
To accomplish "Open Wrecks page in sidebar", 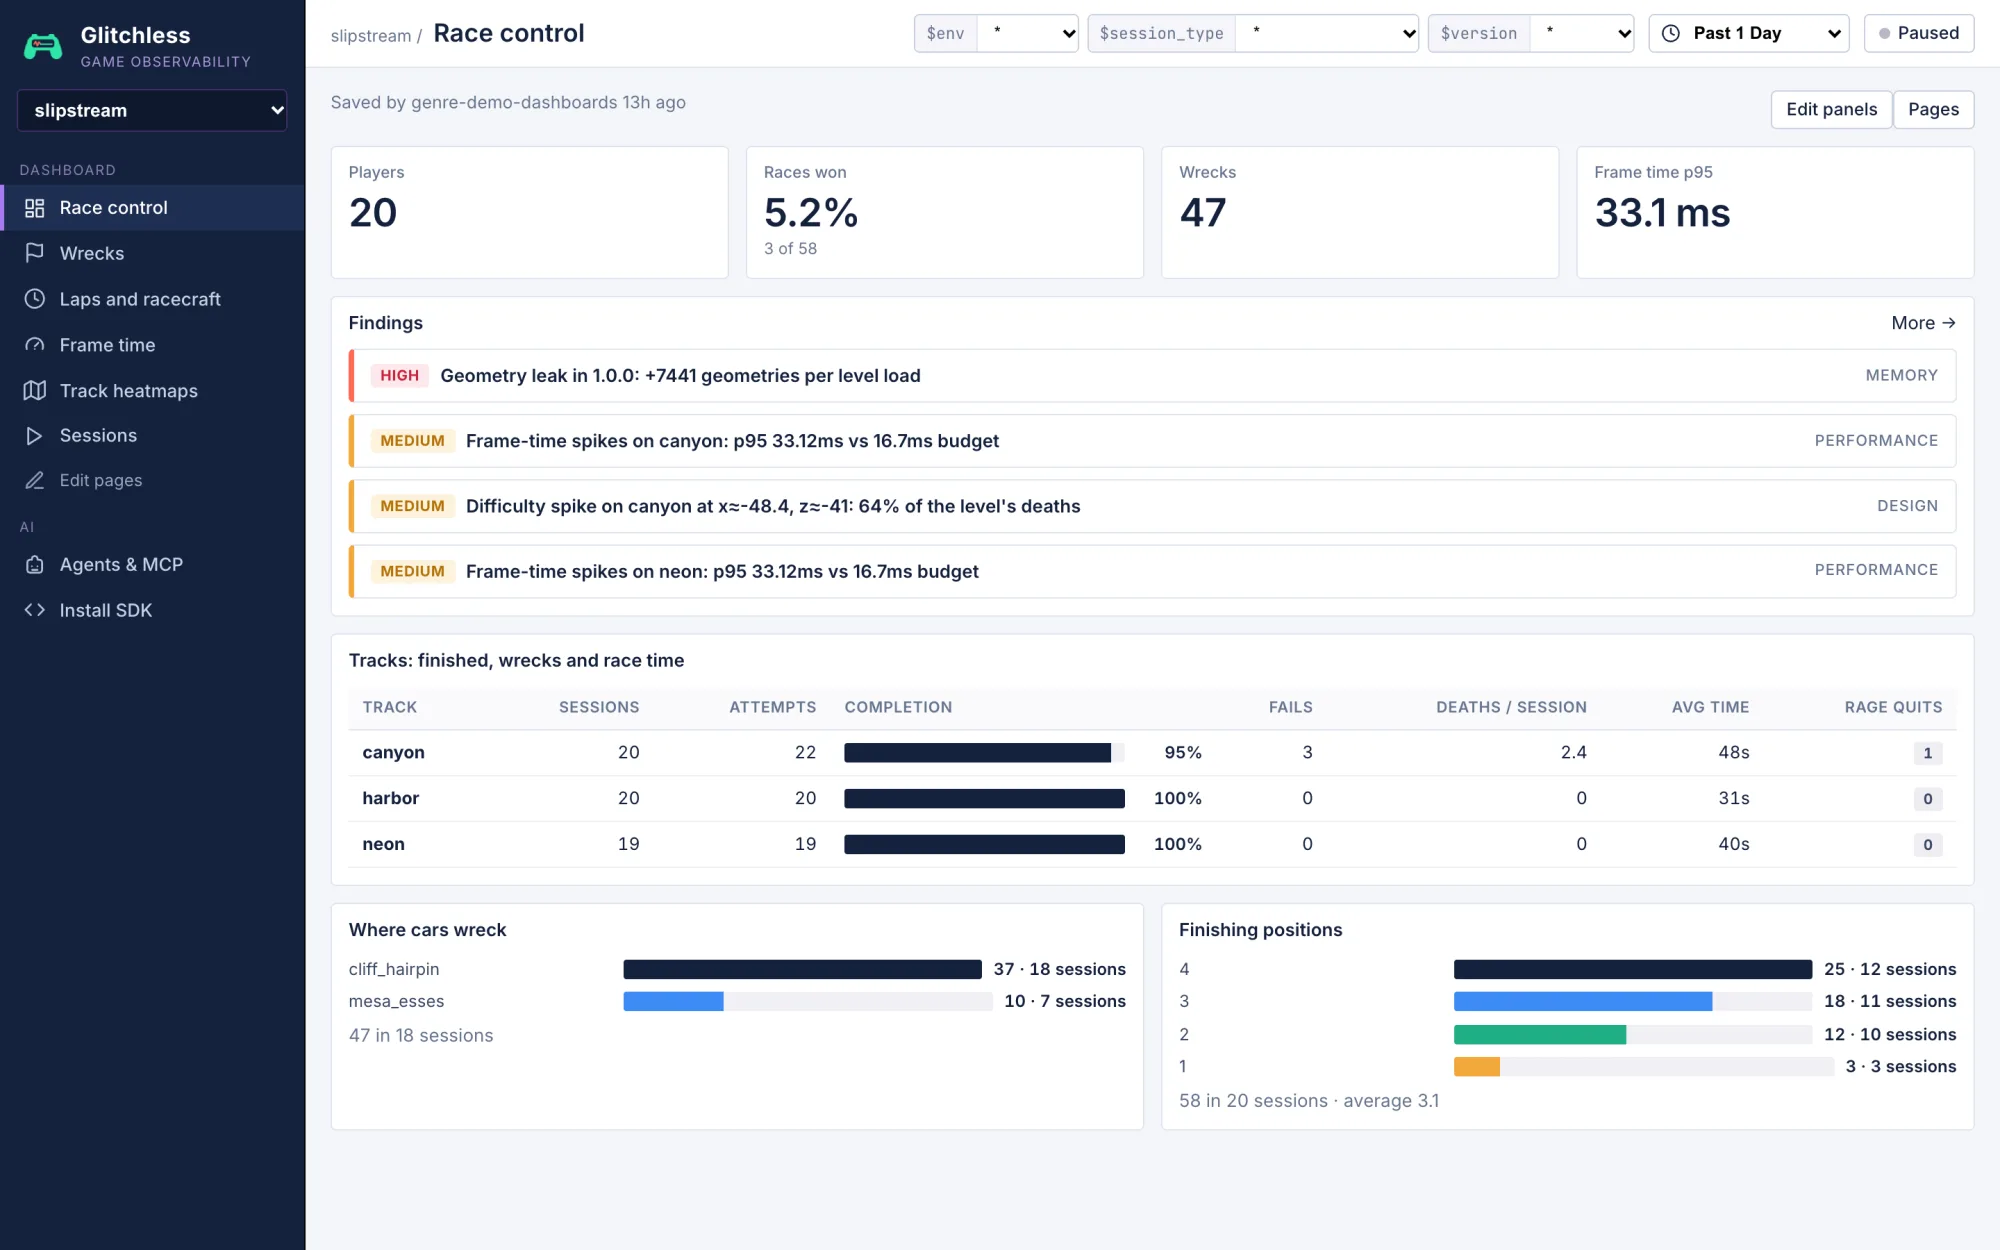I will (152, 253).
